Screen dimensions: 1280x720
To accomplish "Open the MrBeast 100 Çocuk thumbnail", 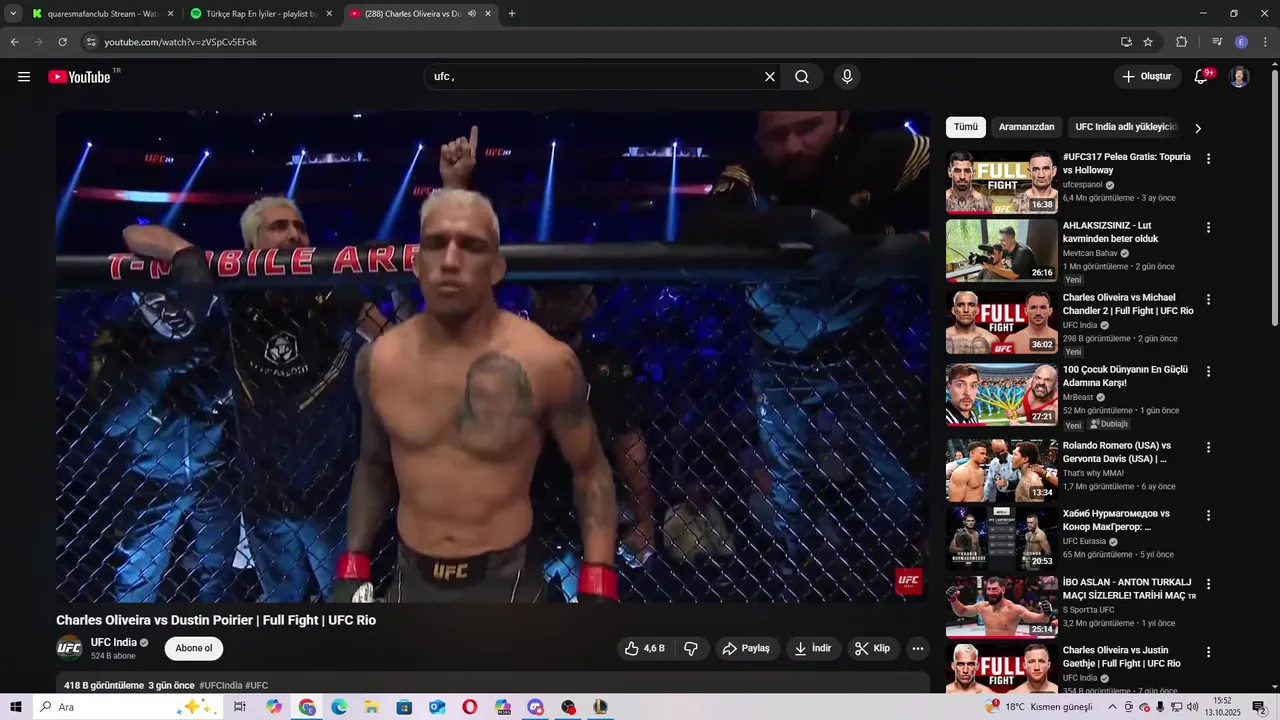I will click(x=1002, y=395).
